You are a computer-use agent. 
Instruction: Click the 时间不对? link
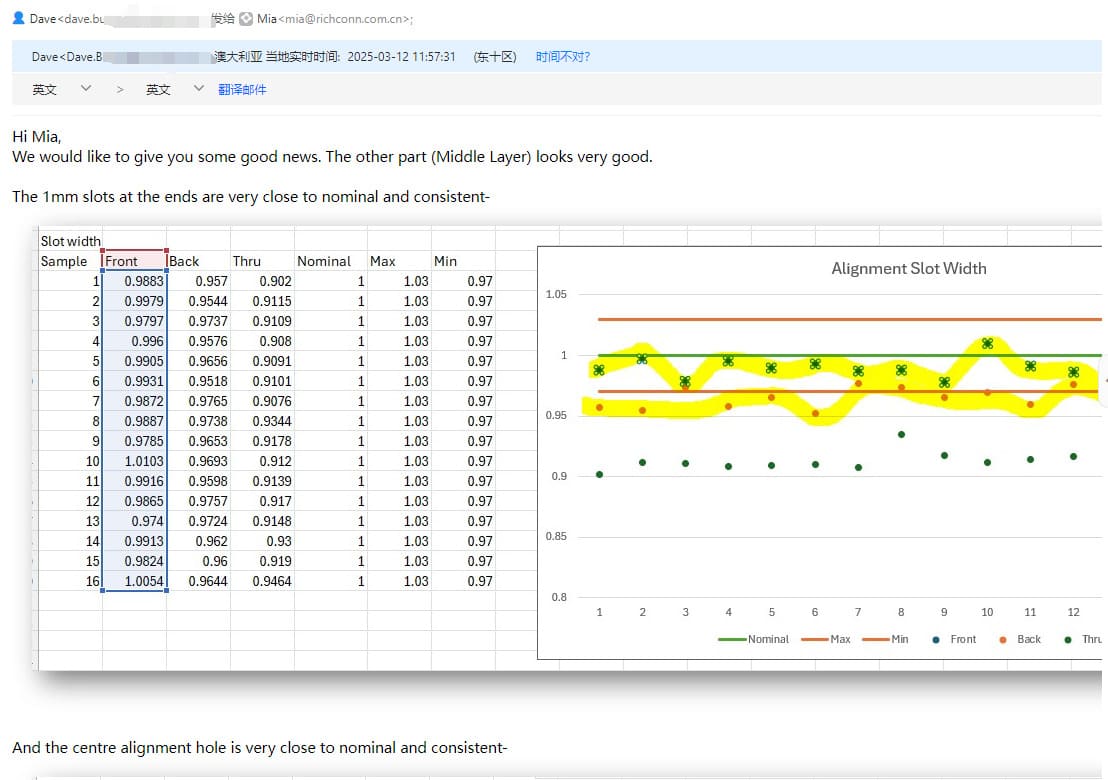pyautogui.click(x=562, y=57)
